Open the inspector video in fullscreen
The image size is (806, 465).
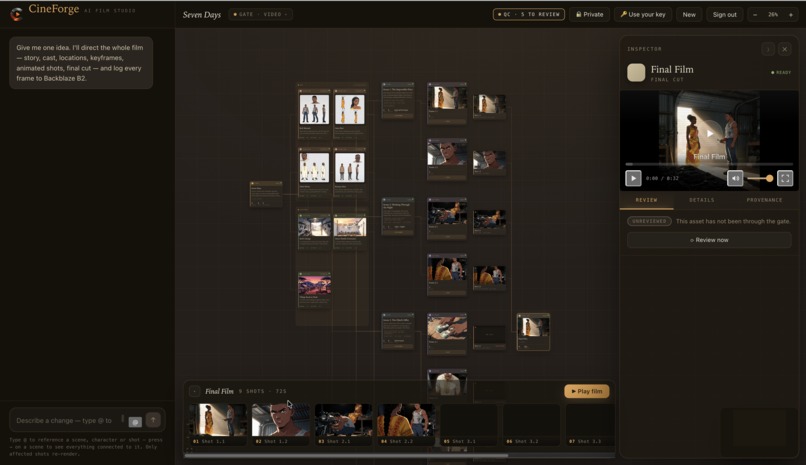click(785, 178)
